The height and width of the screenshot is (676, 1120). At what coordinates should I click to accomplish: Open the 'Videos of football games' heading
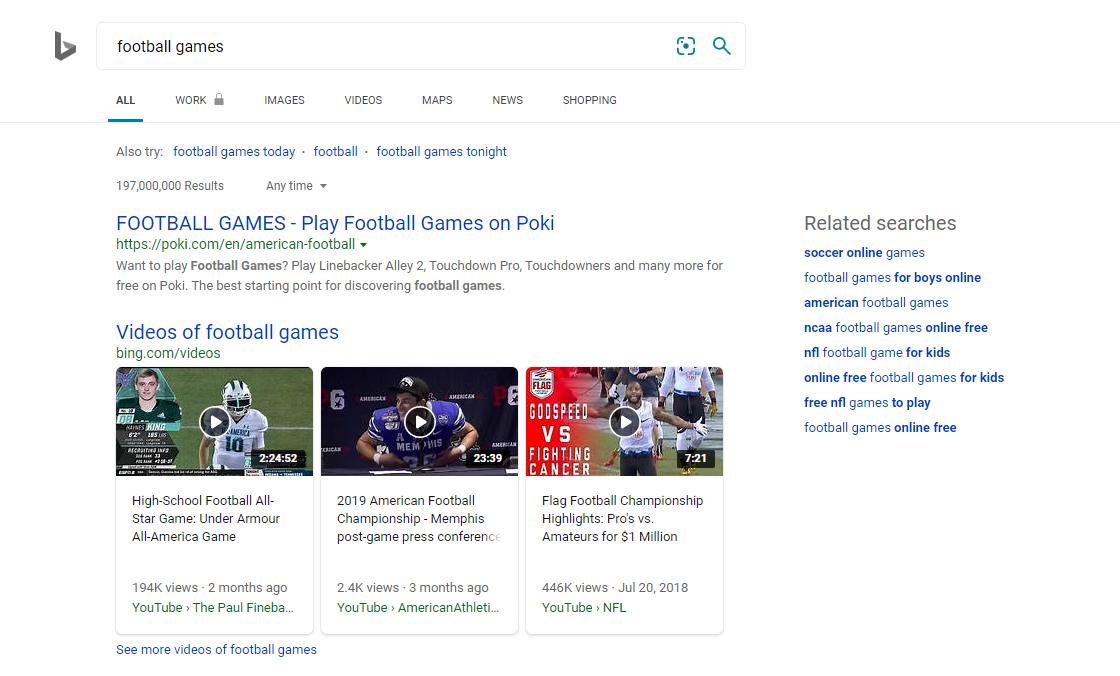click(227, 332)
